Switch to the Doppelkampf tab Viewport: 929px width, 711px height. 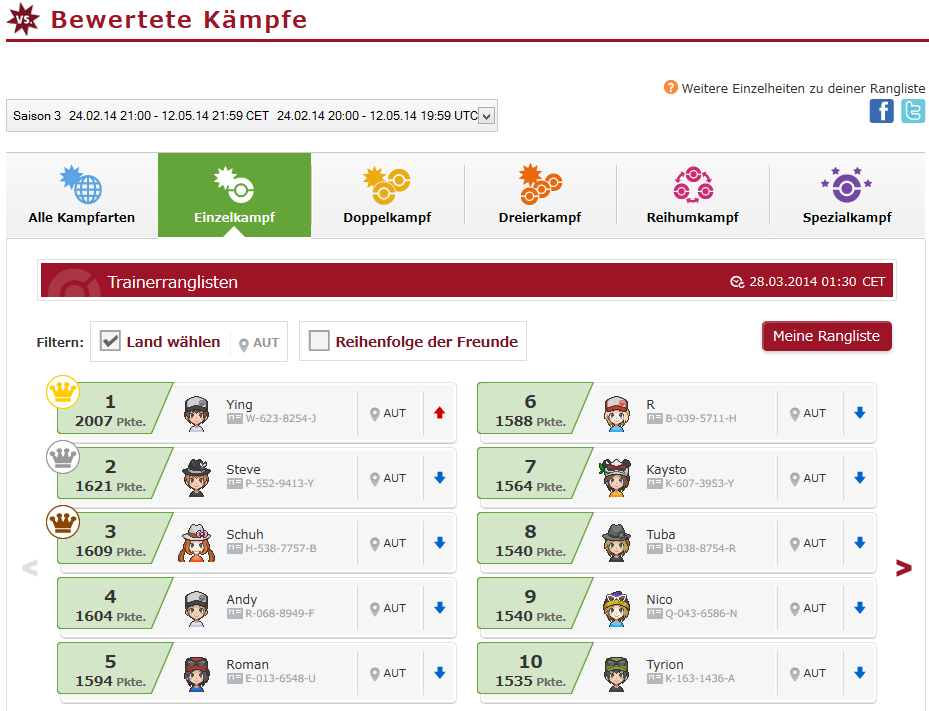coord(387,195)
